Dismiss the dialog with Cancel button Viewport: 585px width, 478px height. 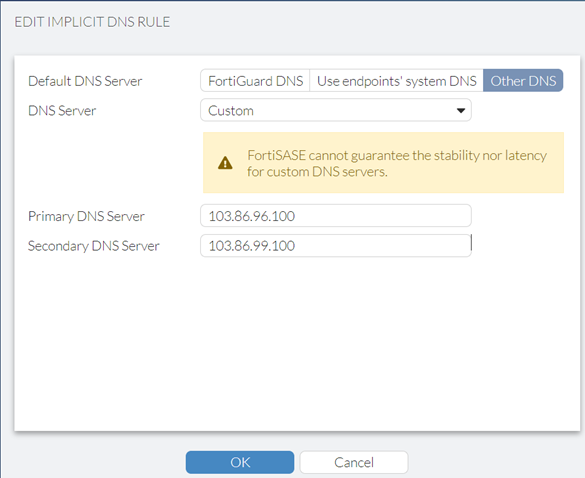pos(354,462)
